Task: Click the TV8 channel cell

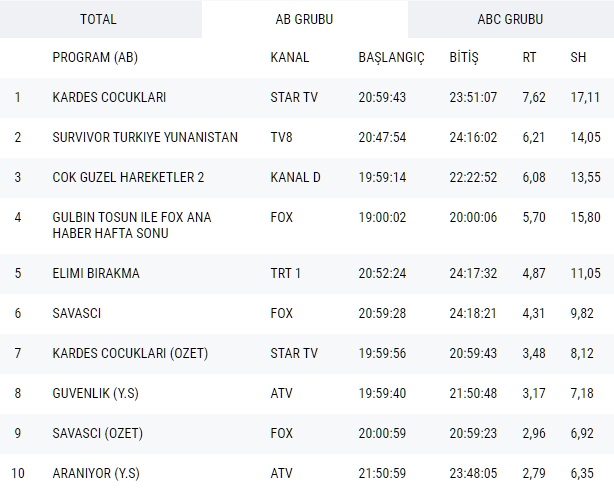Action: click(282, 138)
